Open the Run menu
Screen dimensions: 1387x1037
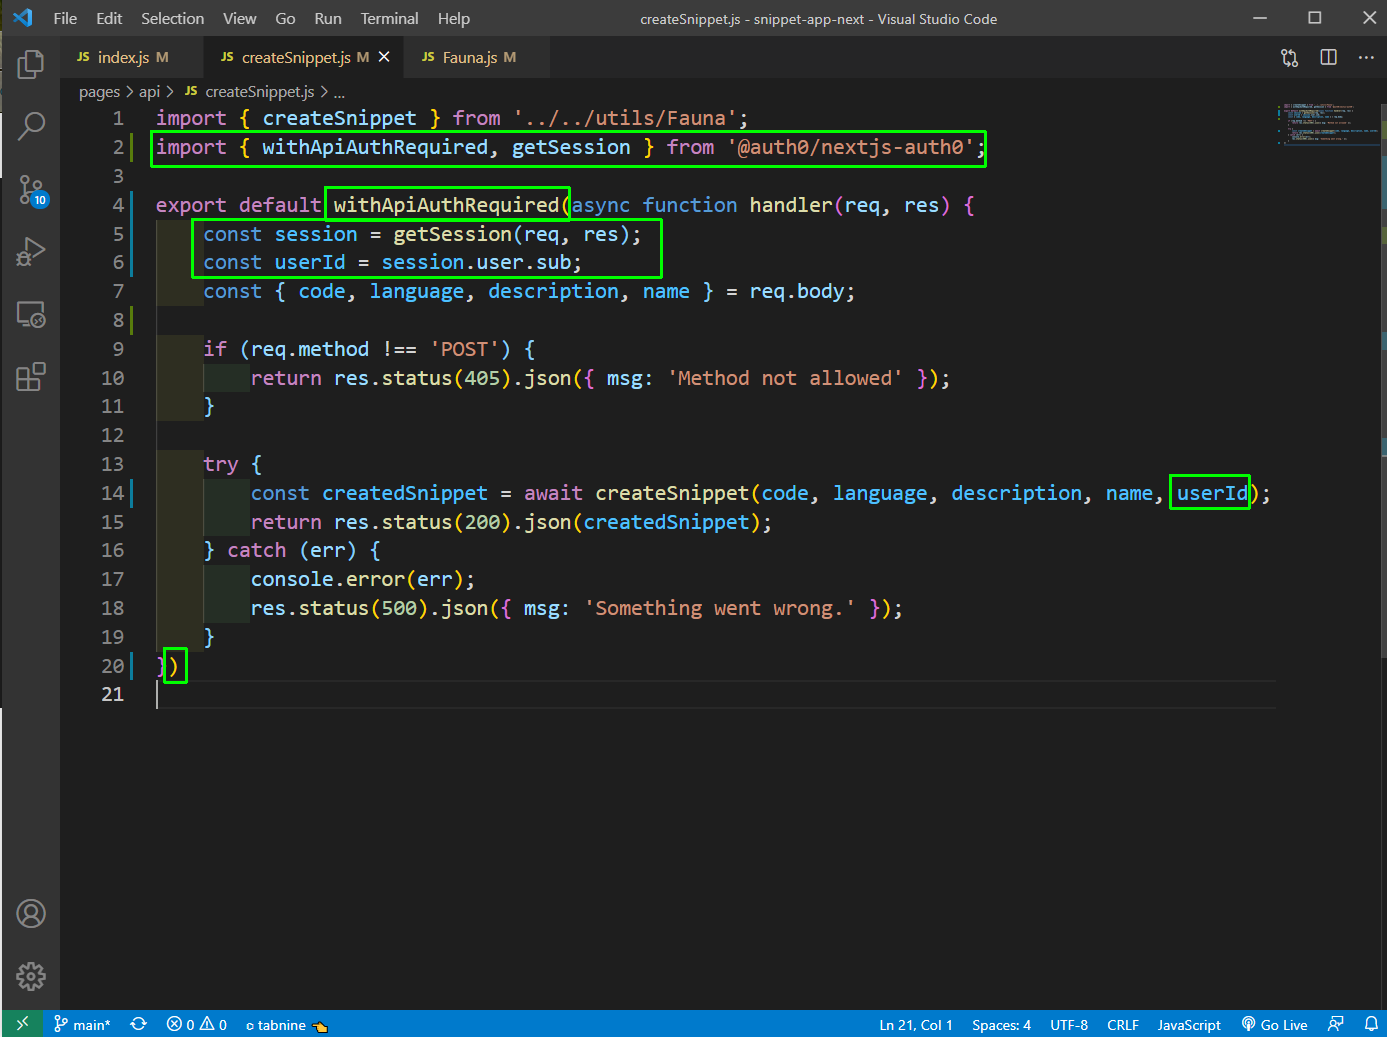point(328,18)
